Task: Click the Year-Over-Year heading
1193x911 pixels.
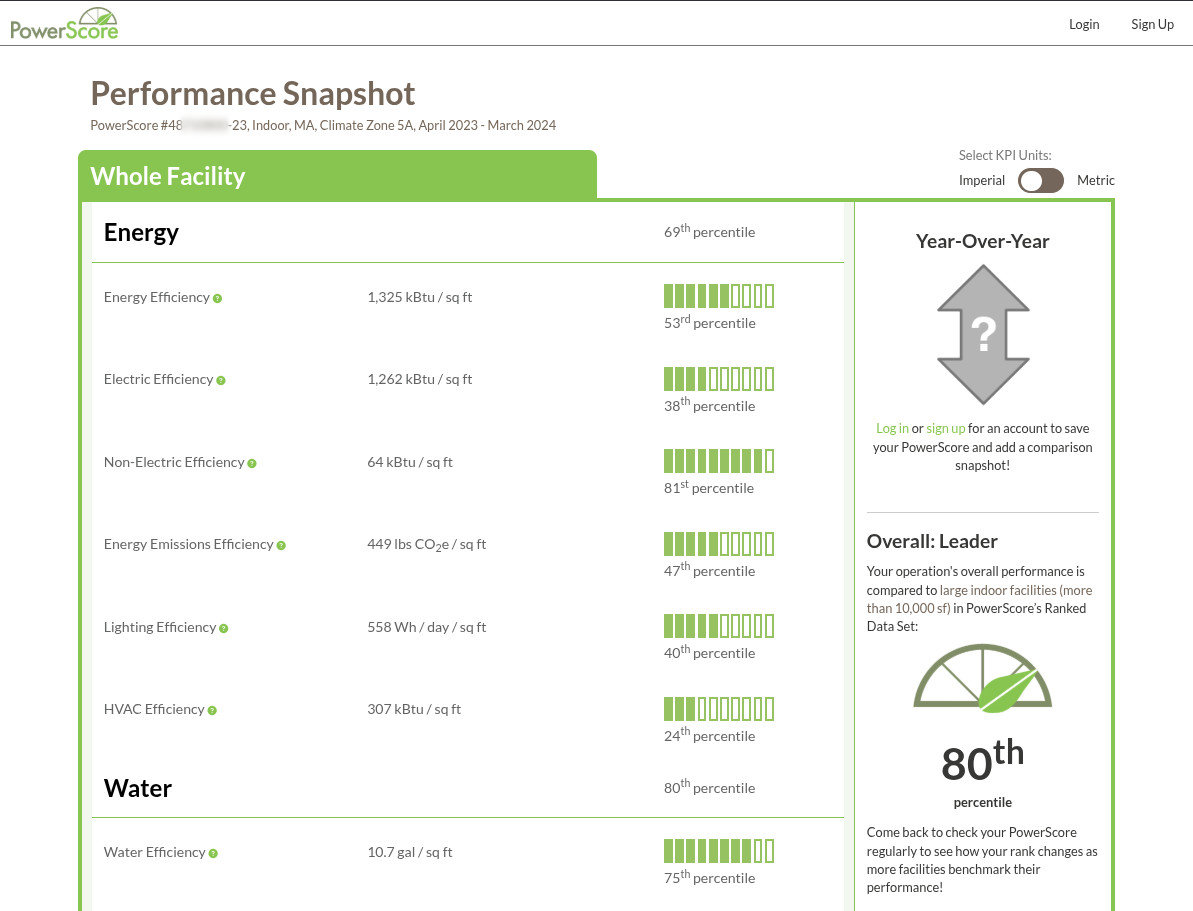Action: click(982, 241)
